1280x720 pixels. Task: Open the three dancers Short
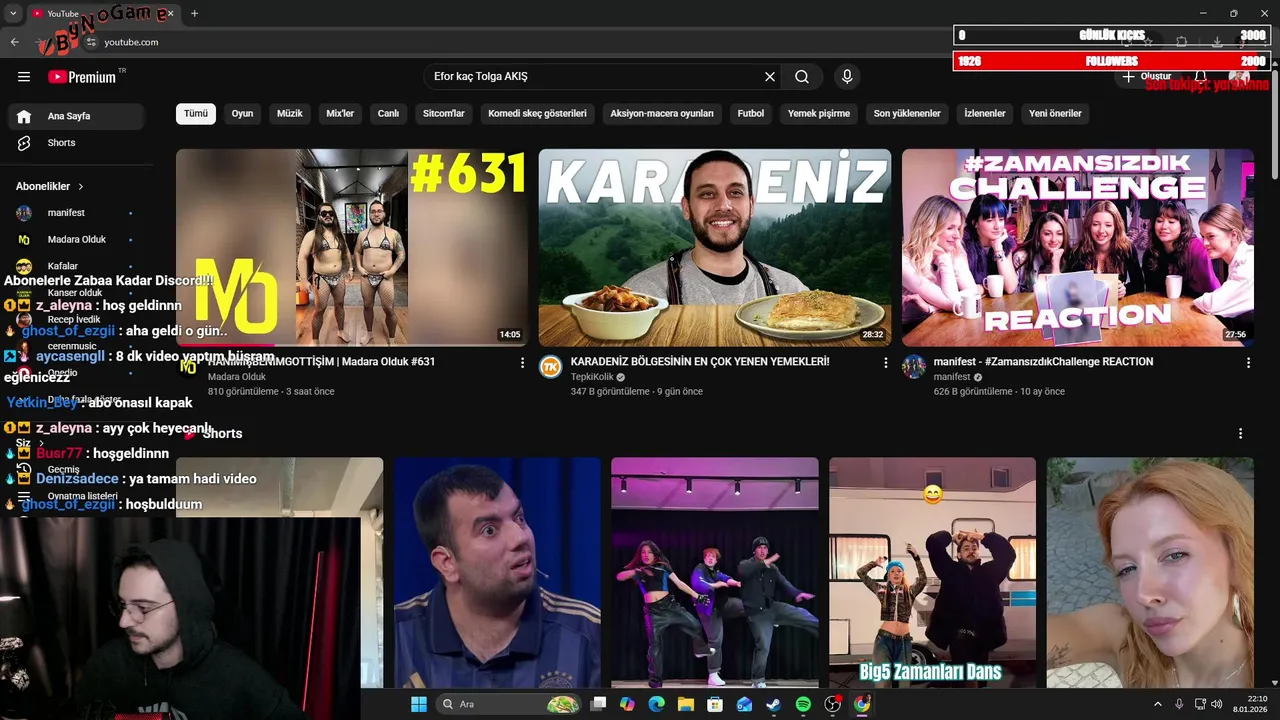(x=715, y=573)
